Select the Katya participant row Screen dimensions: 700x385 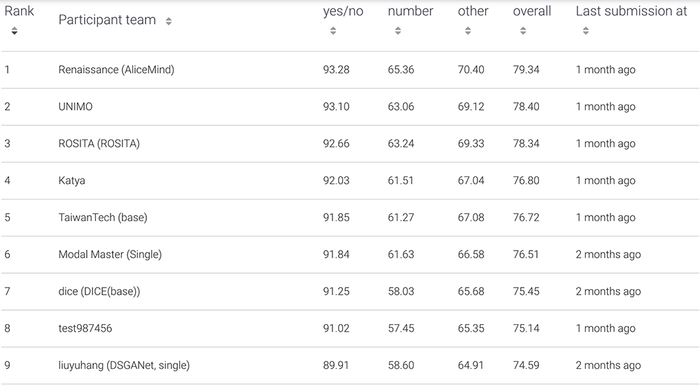(350, 180)
